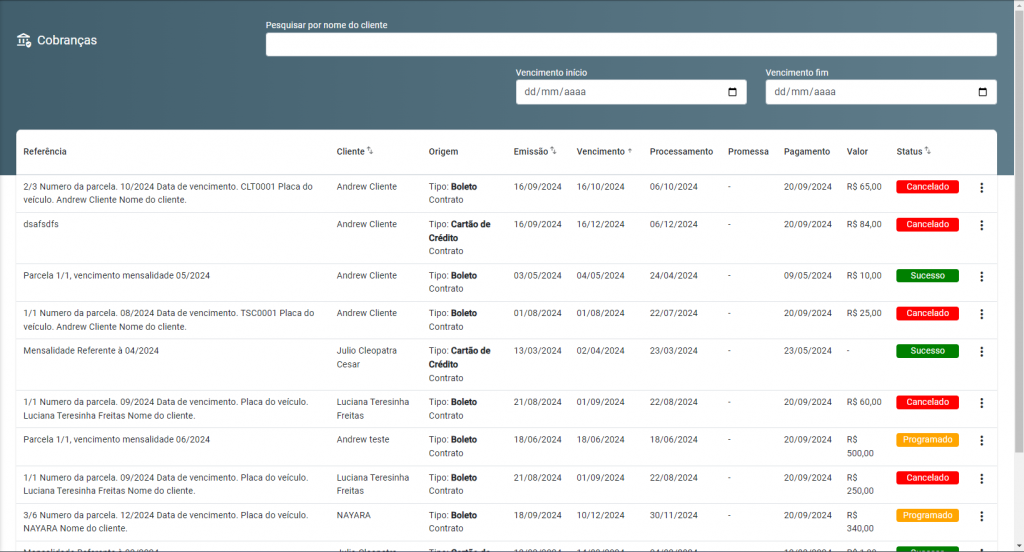
Task: Click Cancelado badge on R$ 25,00 row
Action: point(927,314)
